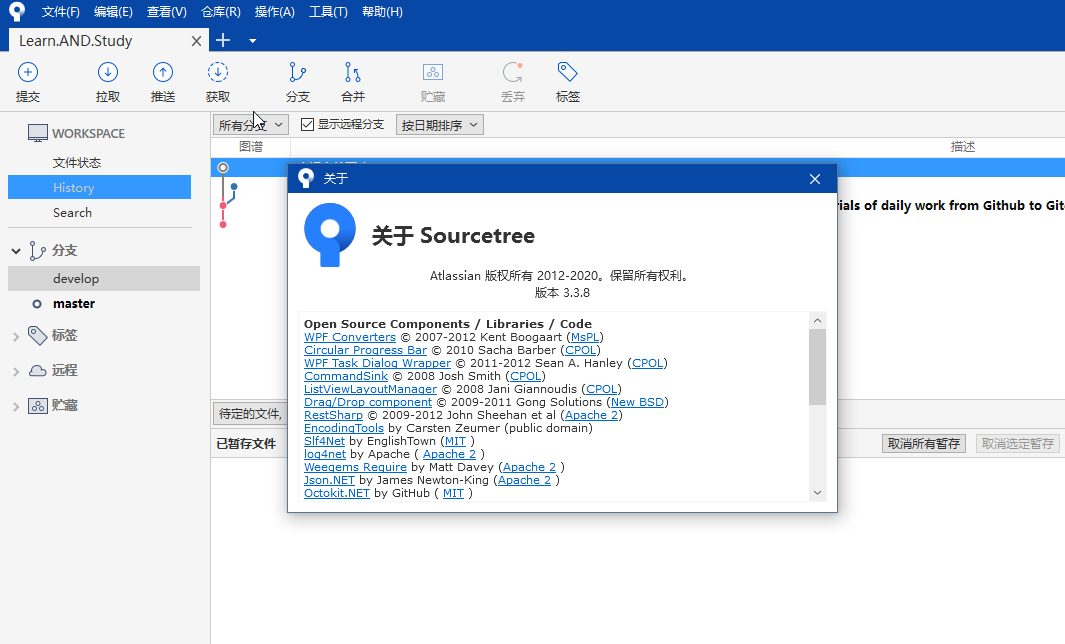Click the 推送 (Push) toolbar icon
This screenshot has width=1065, height=644.
[x=163, y=72]
